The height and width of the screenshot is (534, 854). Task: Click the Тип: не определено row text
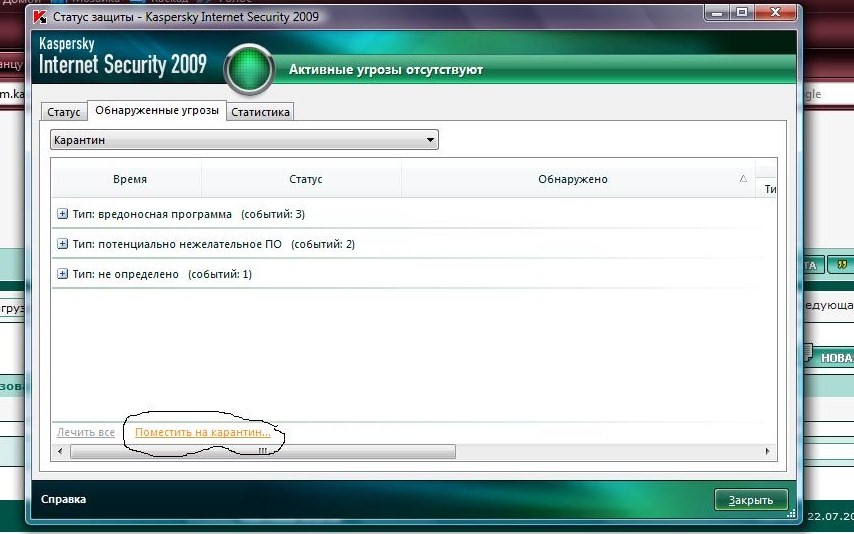162,274
